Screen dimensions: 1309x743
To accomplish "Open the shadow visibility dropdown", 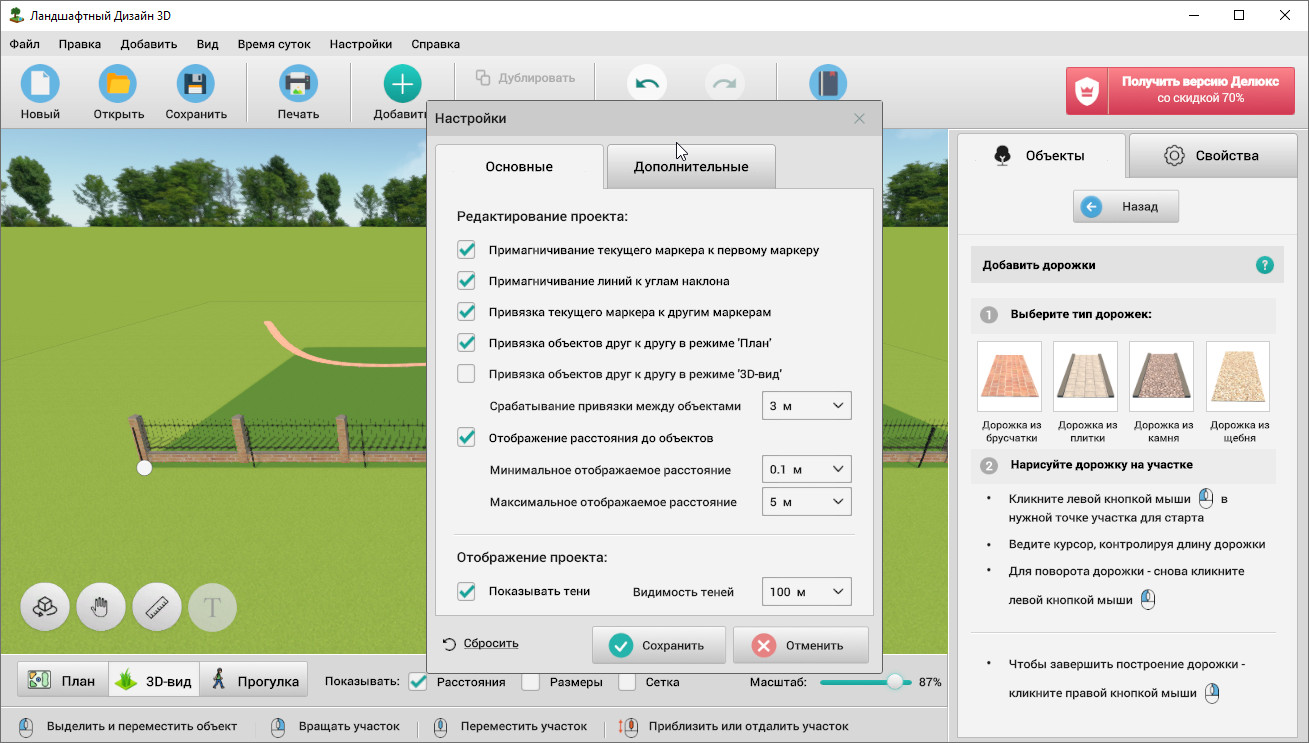I will coord(806,592).
